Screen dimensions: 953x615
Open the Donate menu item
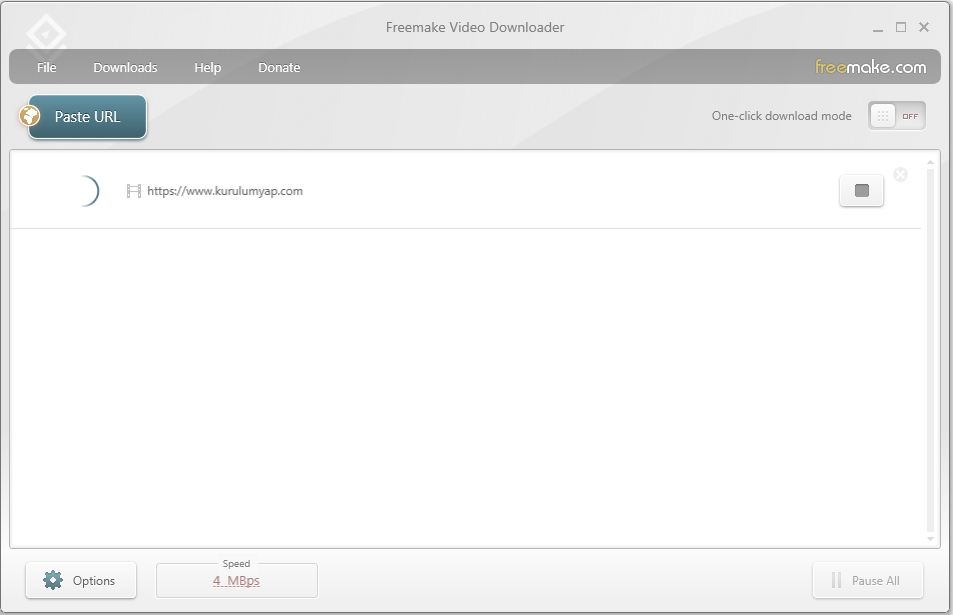coord(279,67)
